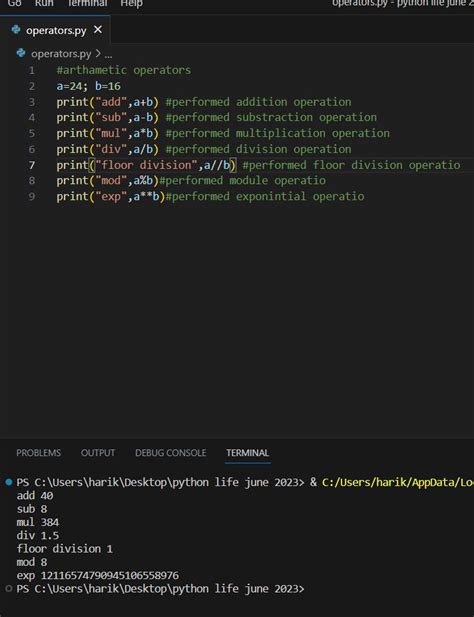
Task: Click the '#performed multiplication operation' comment
Action: click(278, 133)
